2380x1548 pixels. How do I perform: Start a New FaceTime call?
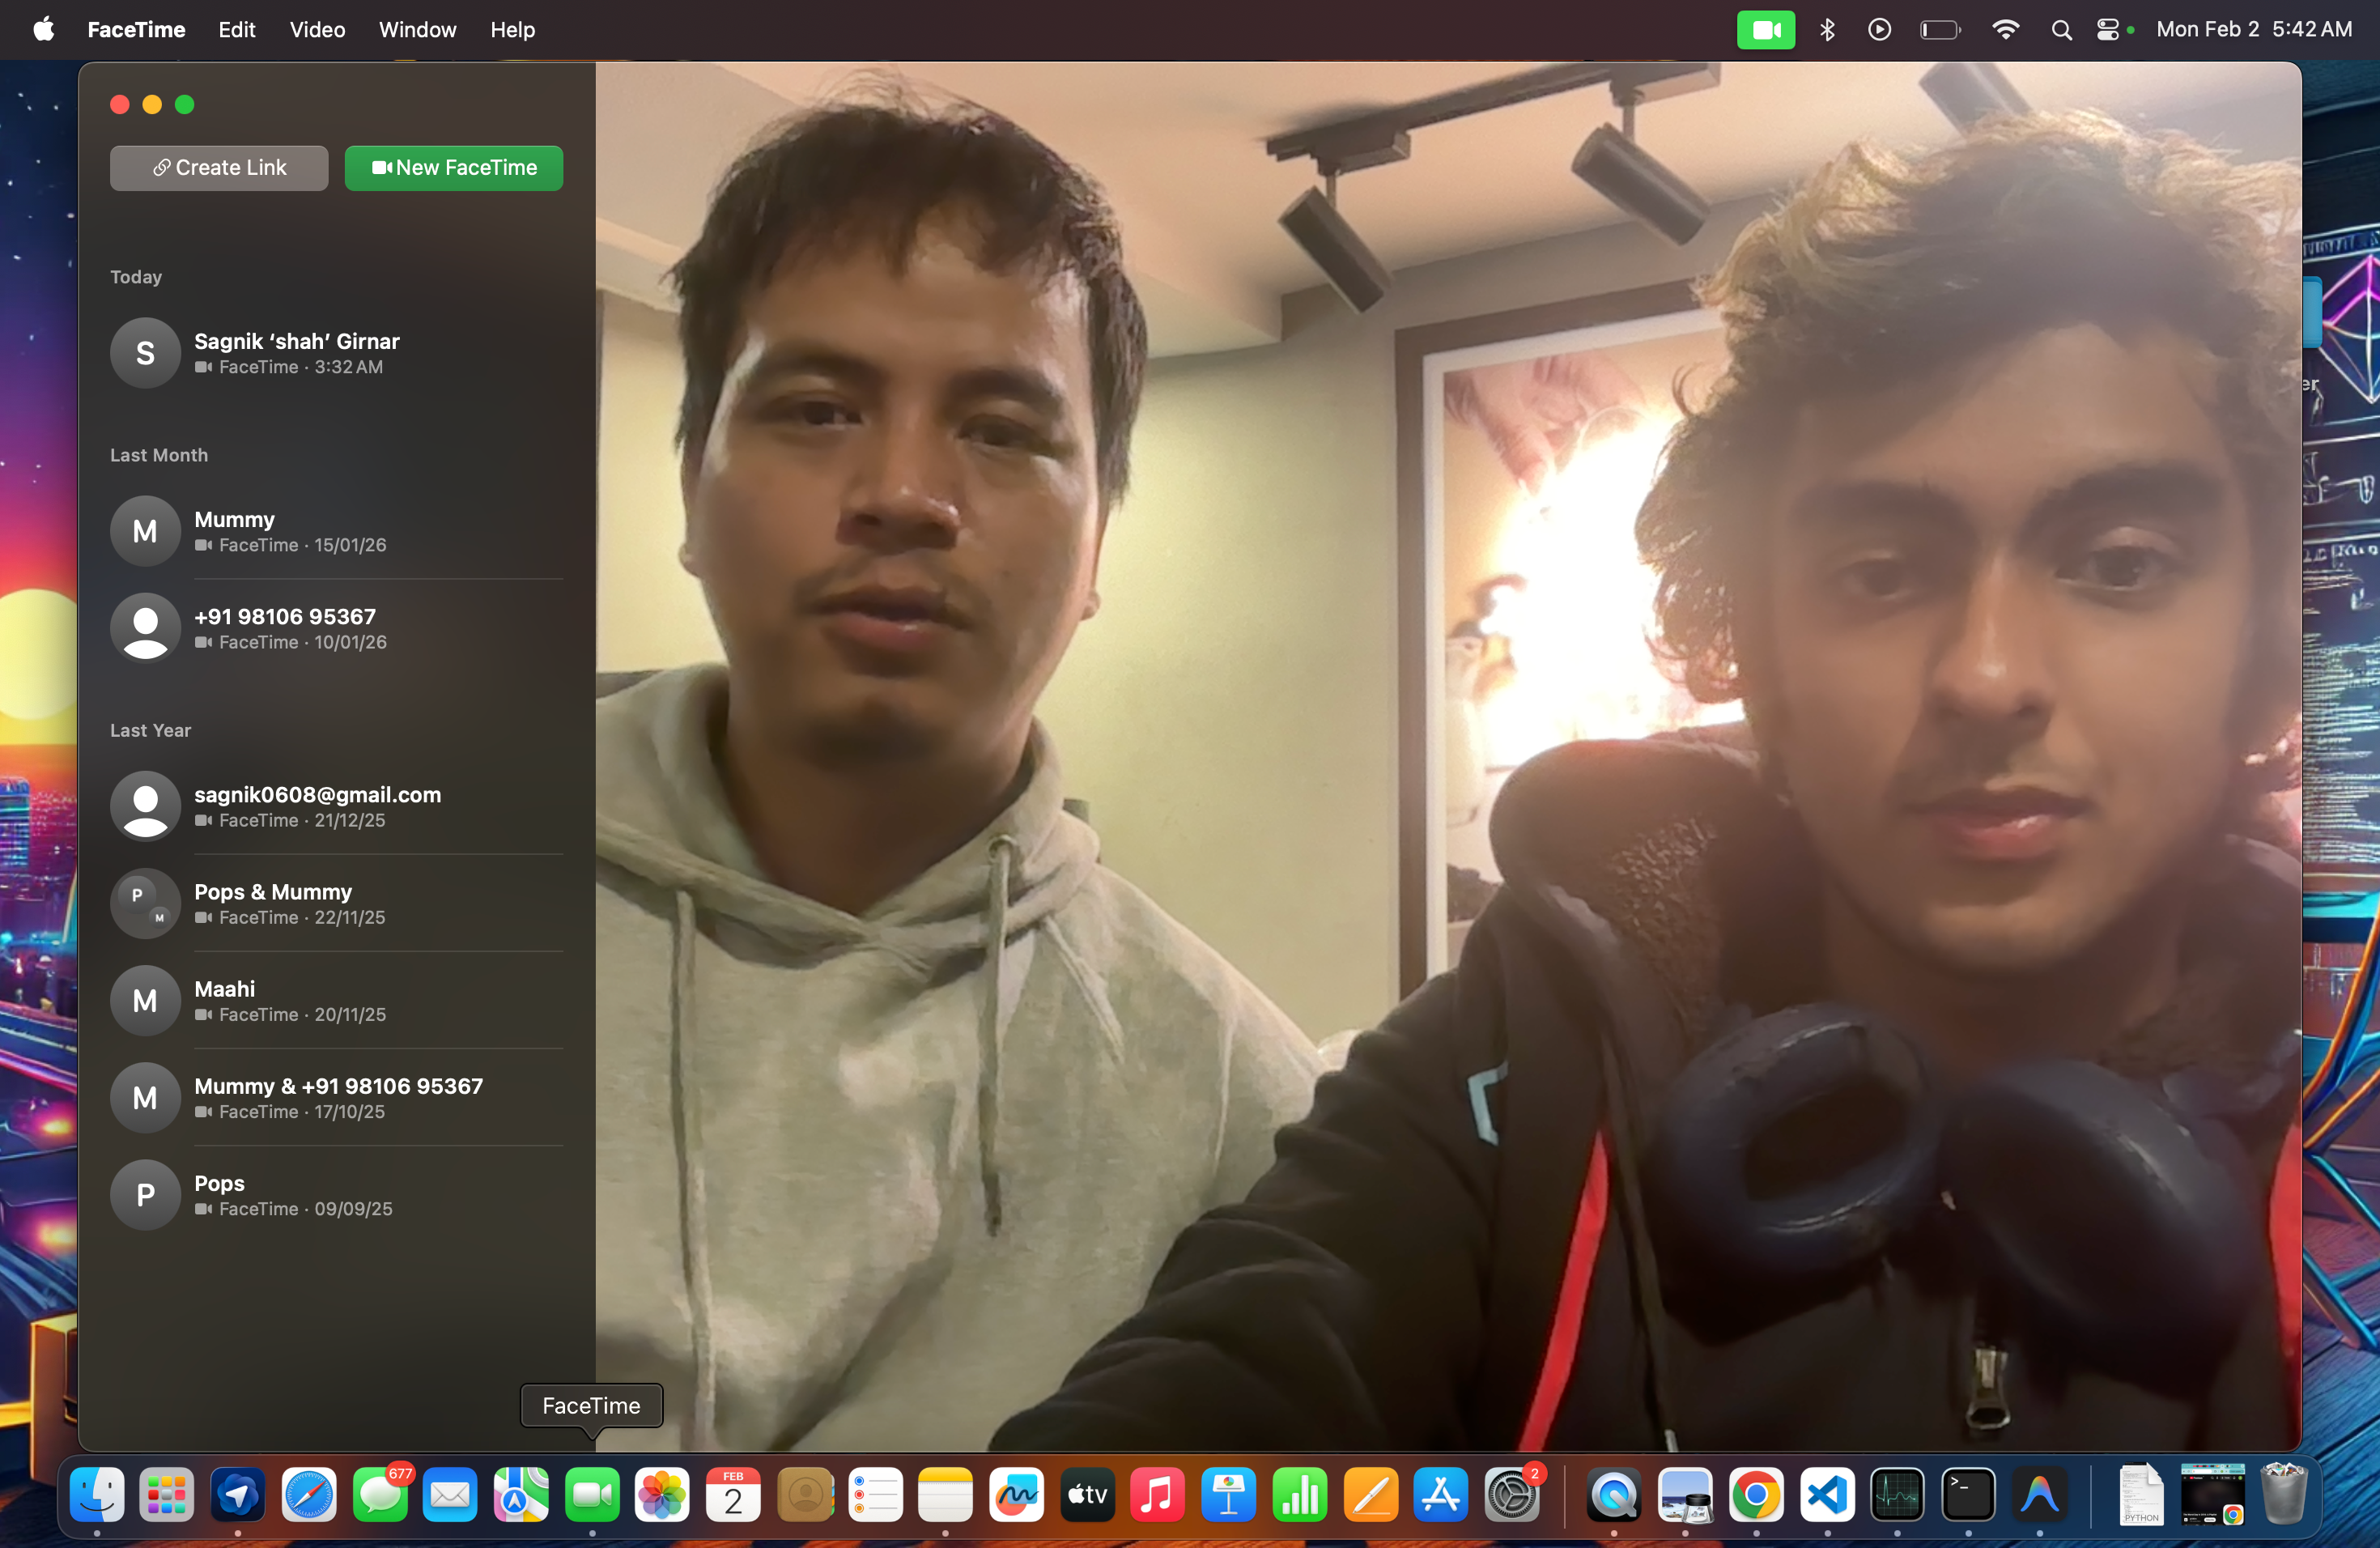pyautogui.click(x=454, y=168)
